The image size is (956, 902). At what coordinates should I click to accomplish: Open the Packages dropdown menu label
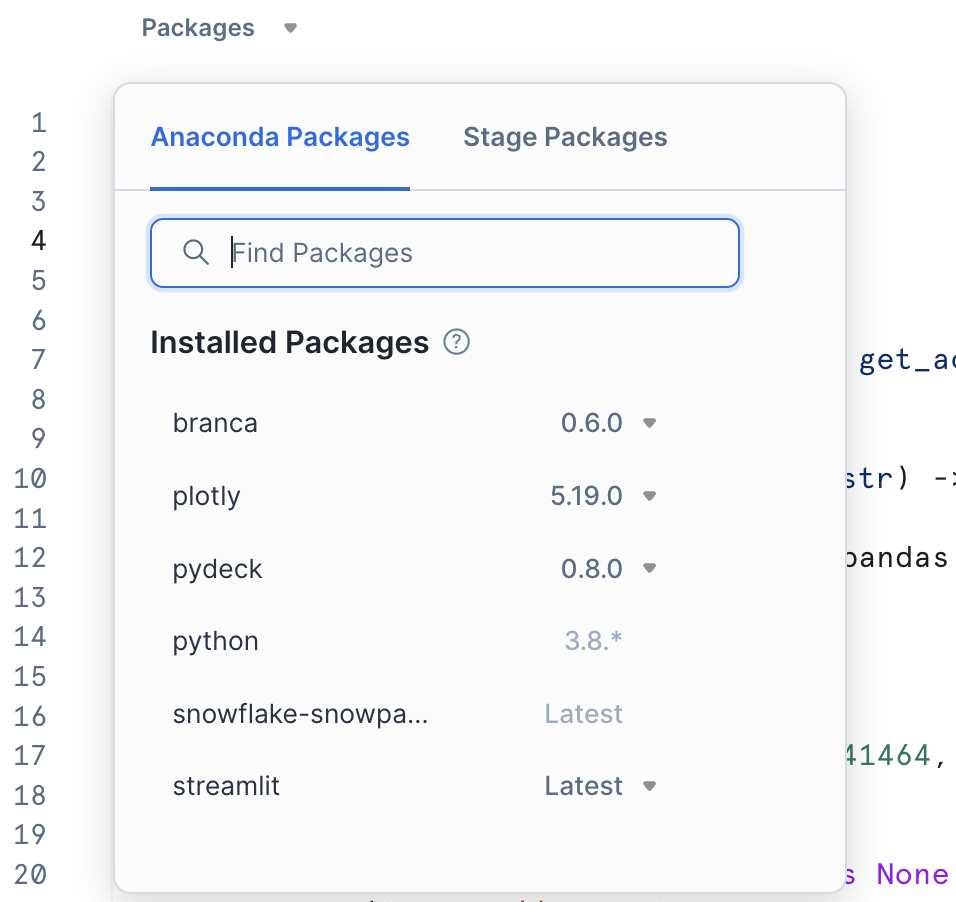[198, 28]
